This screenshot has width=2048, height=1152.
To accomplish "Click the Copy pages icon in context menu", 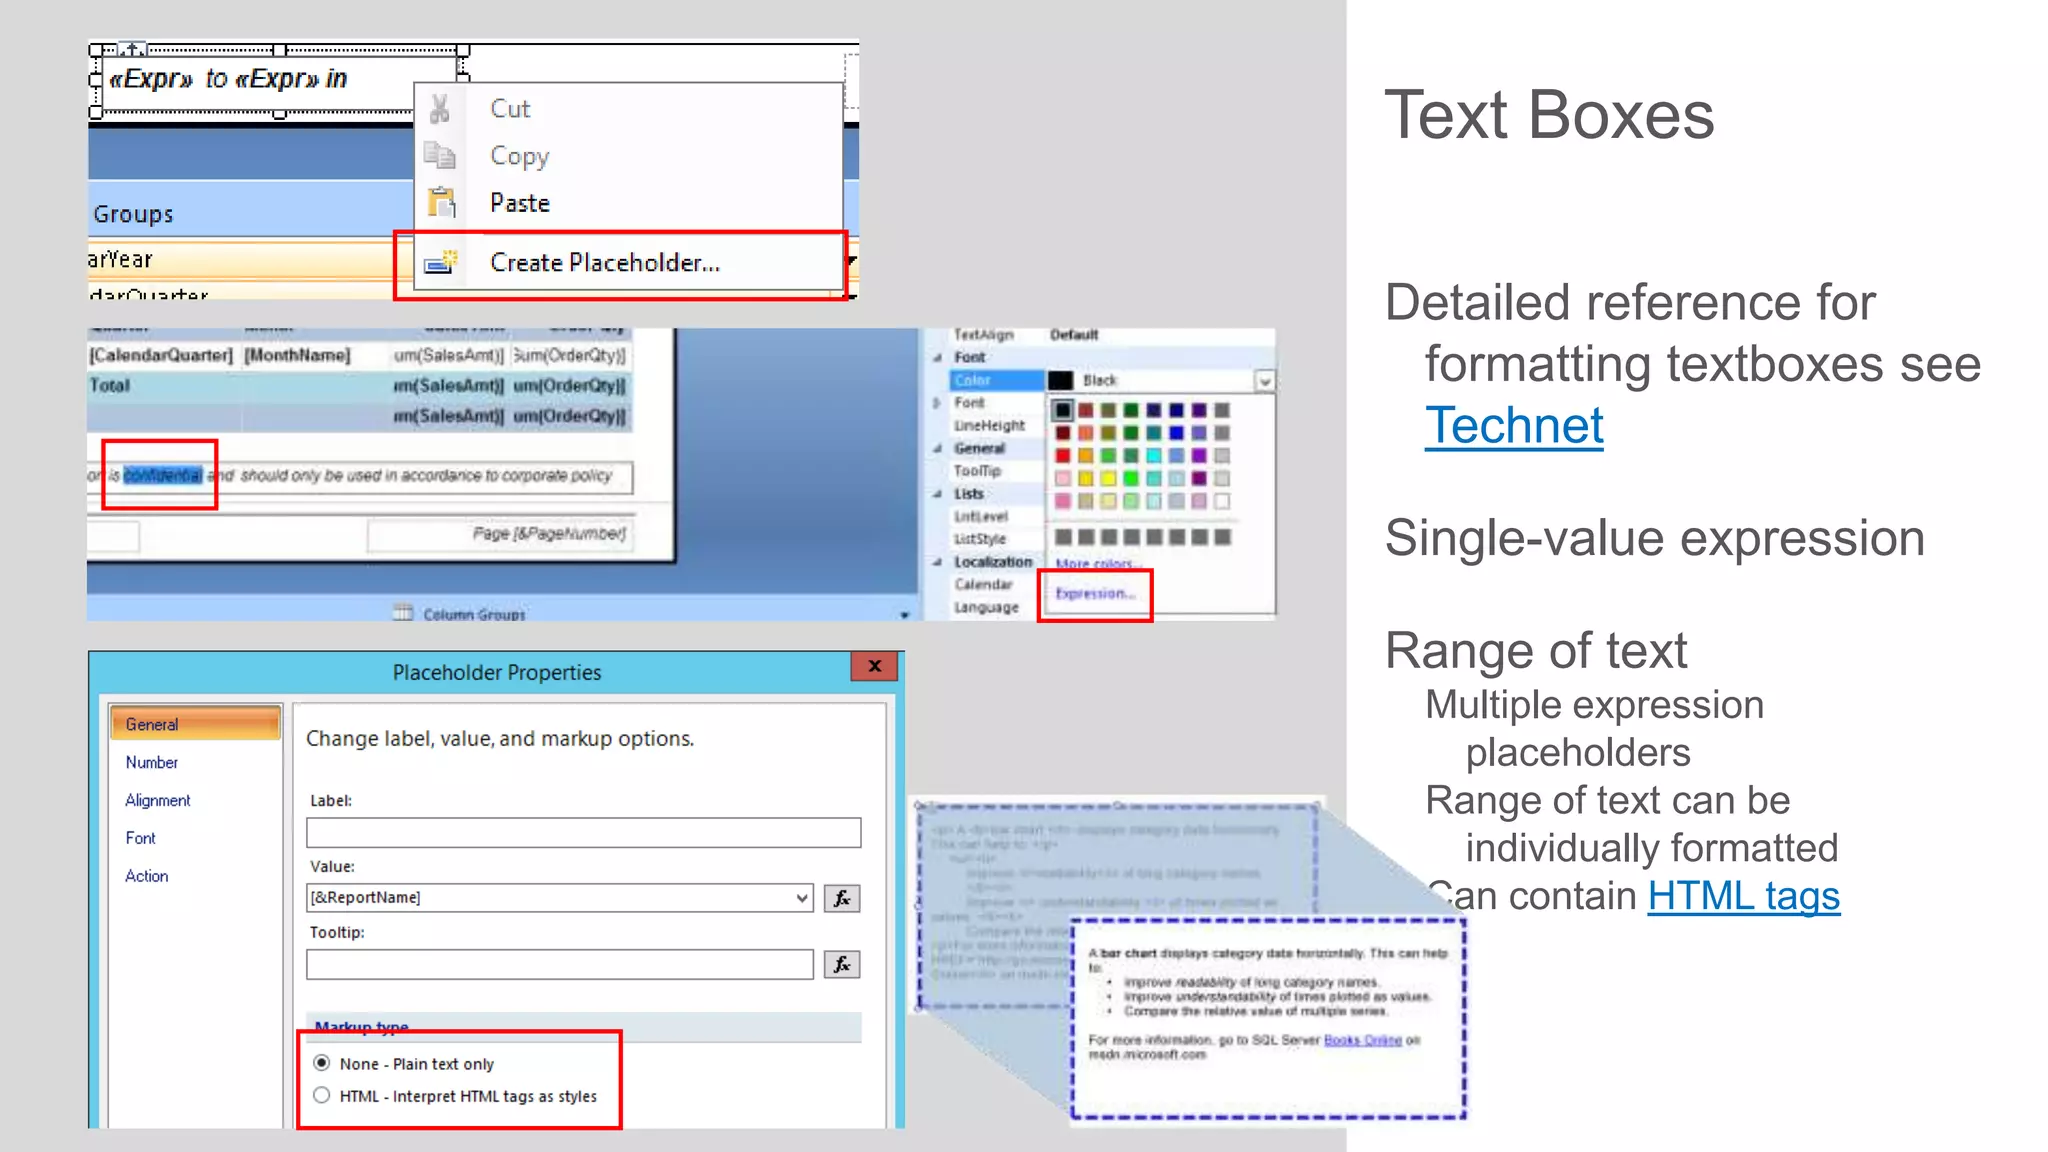I will pyautogui.click(x=440, y=155).
